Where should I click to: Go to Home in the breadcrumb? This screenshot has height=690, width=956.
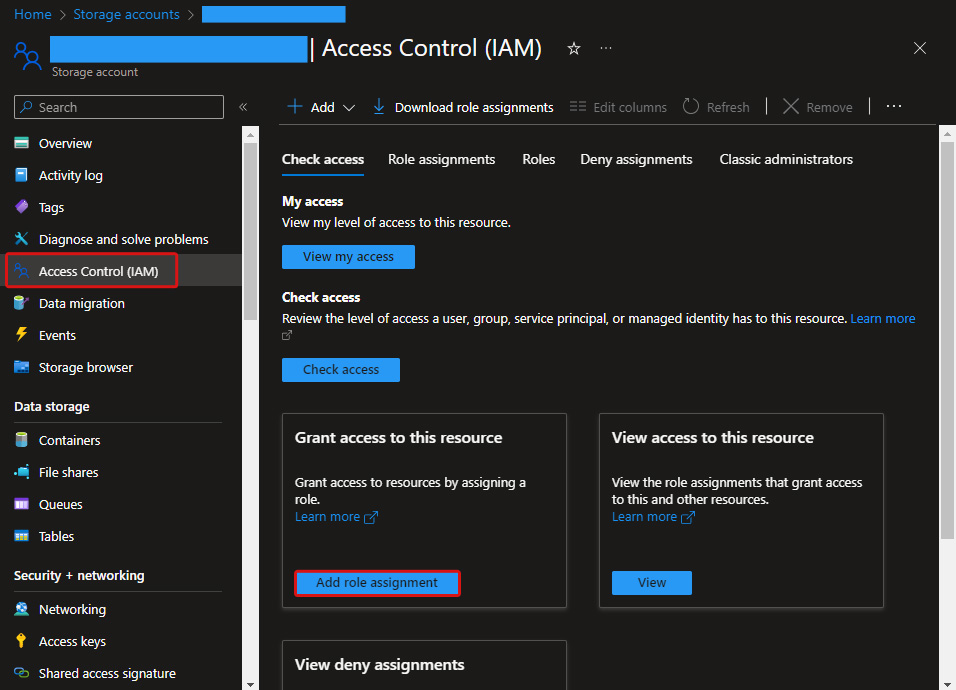point(33,15)
